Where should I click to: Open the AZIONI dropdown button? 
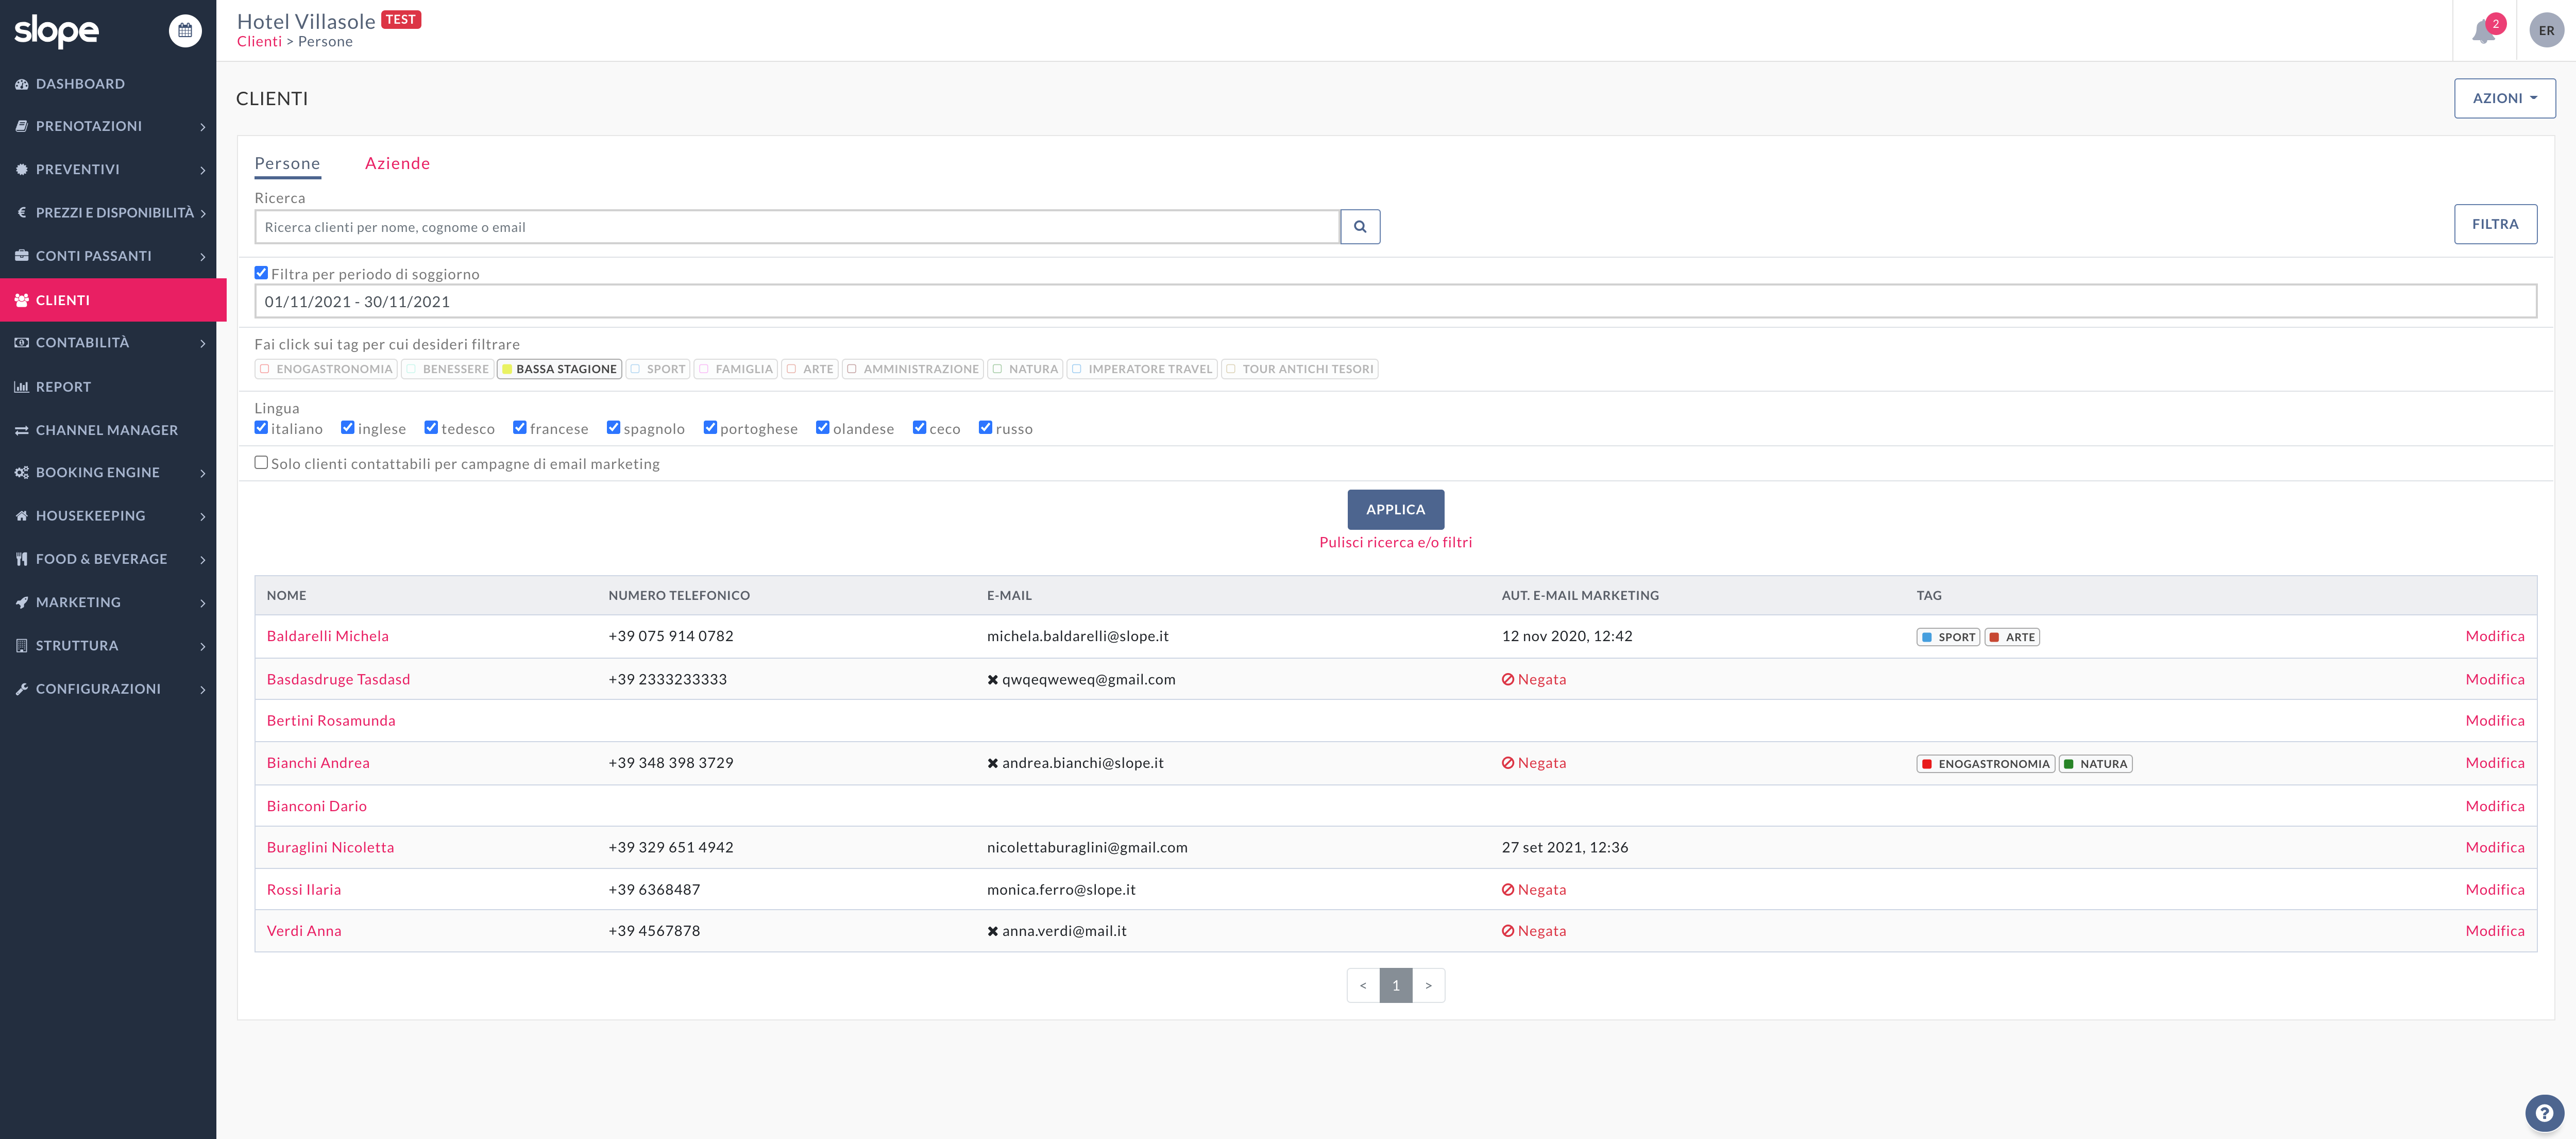point(2504,98)
